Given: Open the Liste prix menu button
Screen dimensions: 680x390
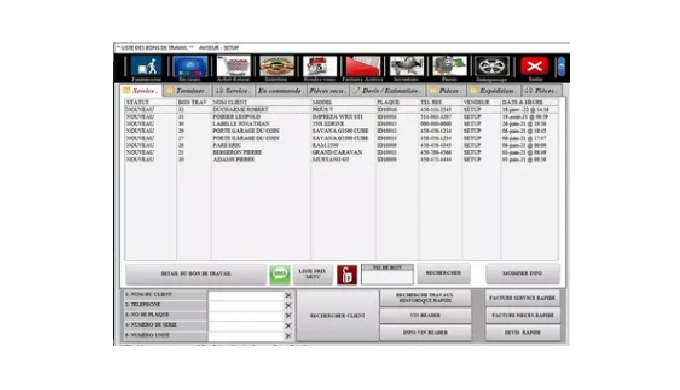Looking at the screenshot, I should (313, 274).
